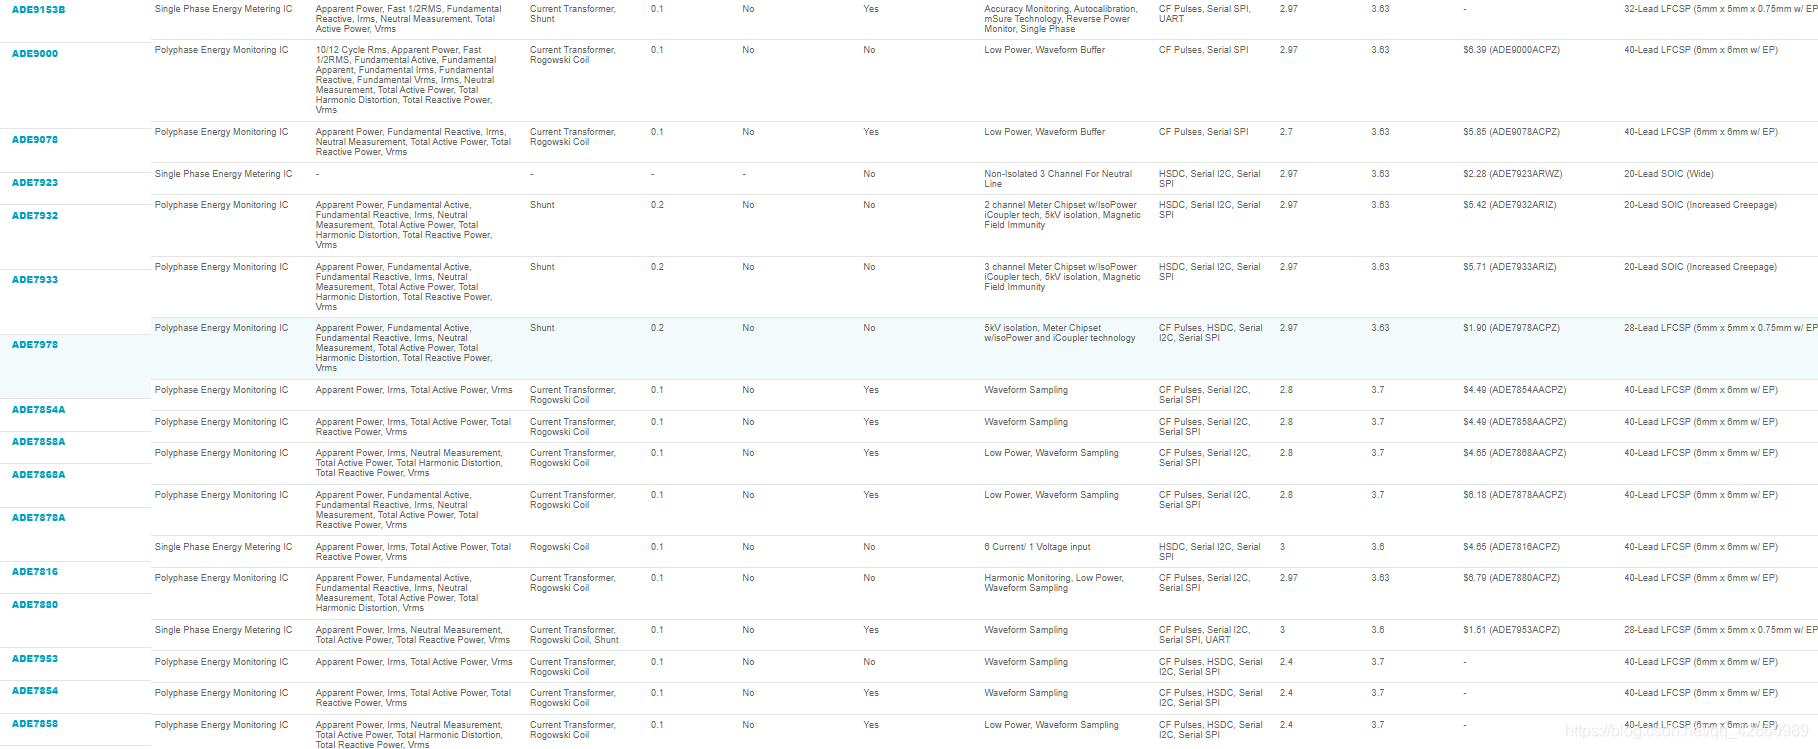1818x749 pixels.
Task: Click ADE7816 max voltage value 3.6
Action: 1378,547
